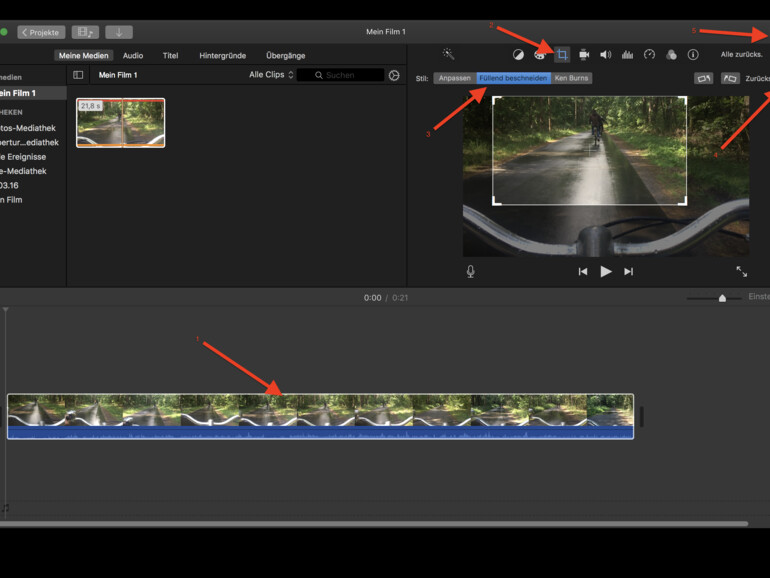Go back to Projekte
This screenshot has height=578, width=770.
click(41, 32)
